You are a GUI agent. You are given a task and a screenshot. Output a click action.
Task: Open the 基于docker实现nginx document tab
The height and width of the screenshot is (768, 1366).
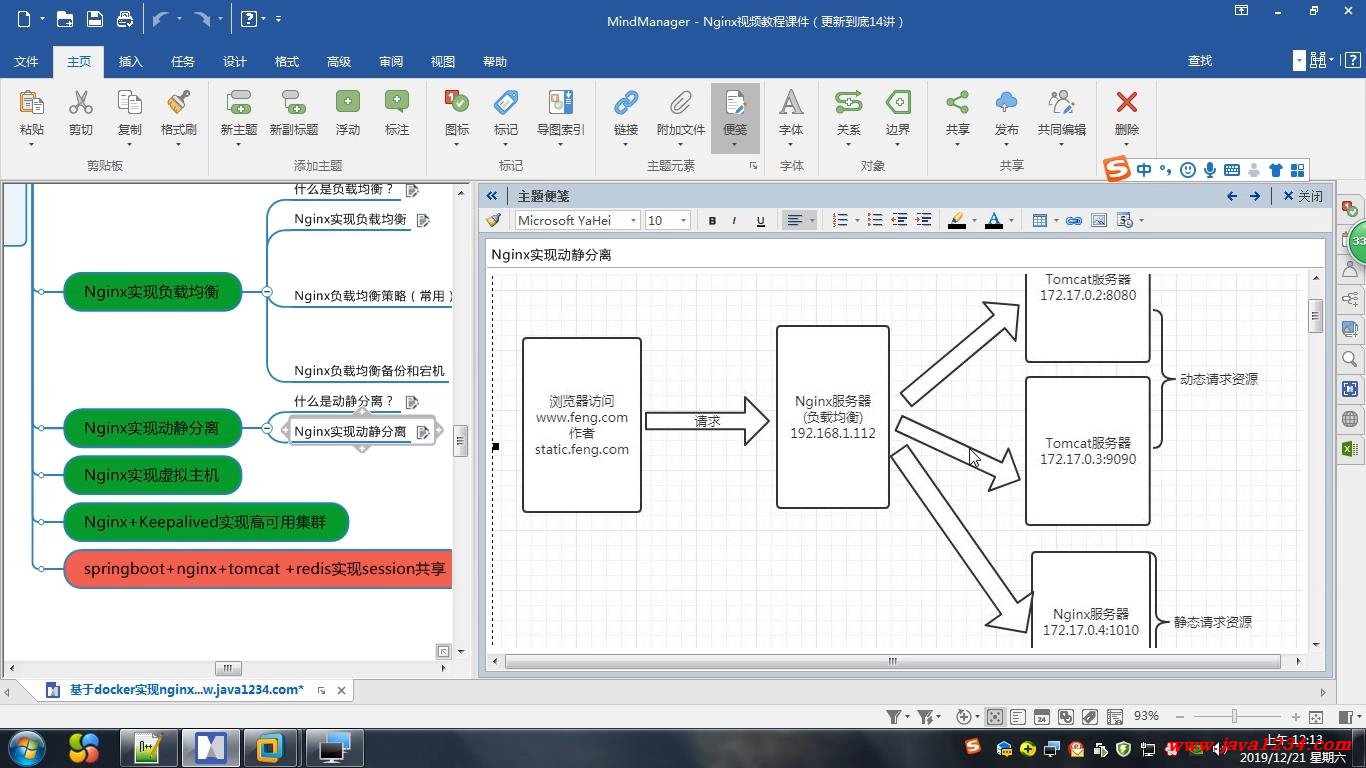tap(186, 690)
